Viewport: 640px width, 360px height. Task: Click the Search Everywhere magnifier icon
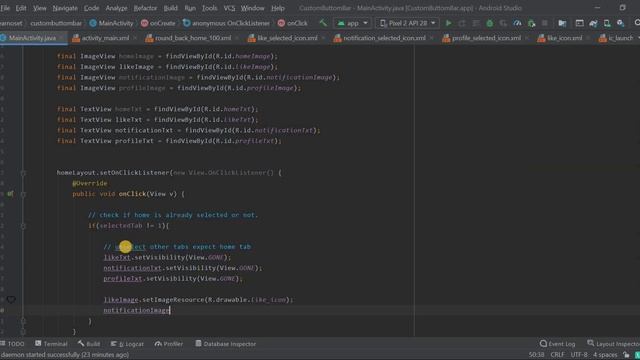(637, 23)
